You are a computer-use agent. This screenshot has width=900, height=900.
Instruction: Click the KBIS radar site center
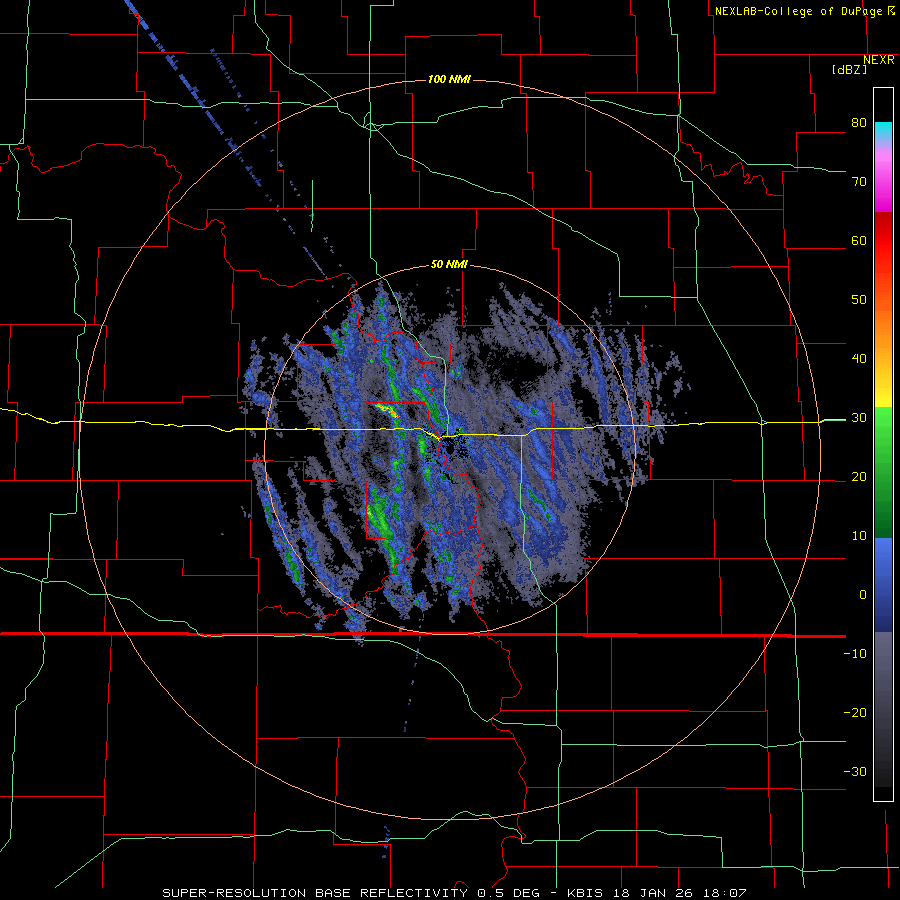point(449,449)
